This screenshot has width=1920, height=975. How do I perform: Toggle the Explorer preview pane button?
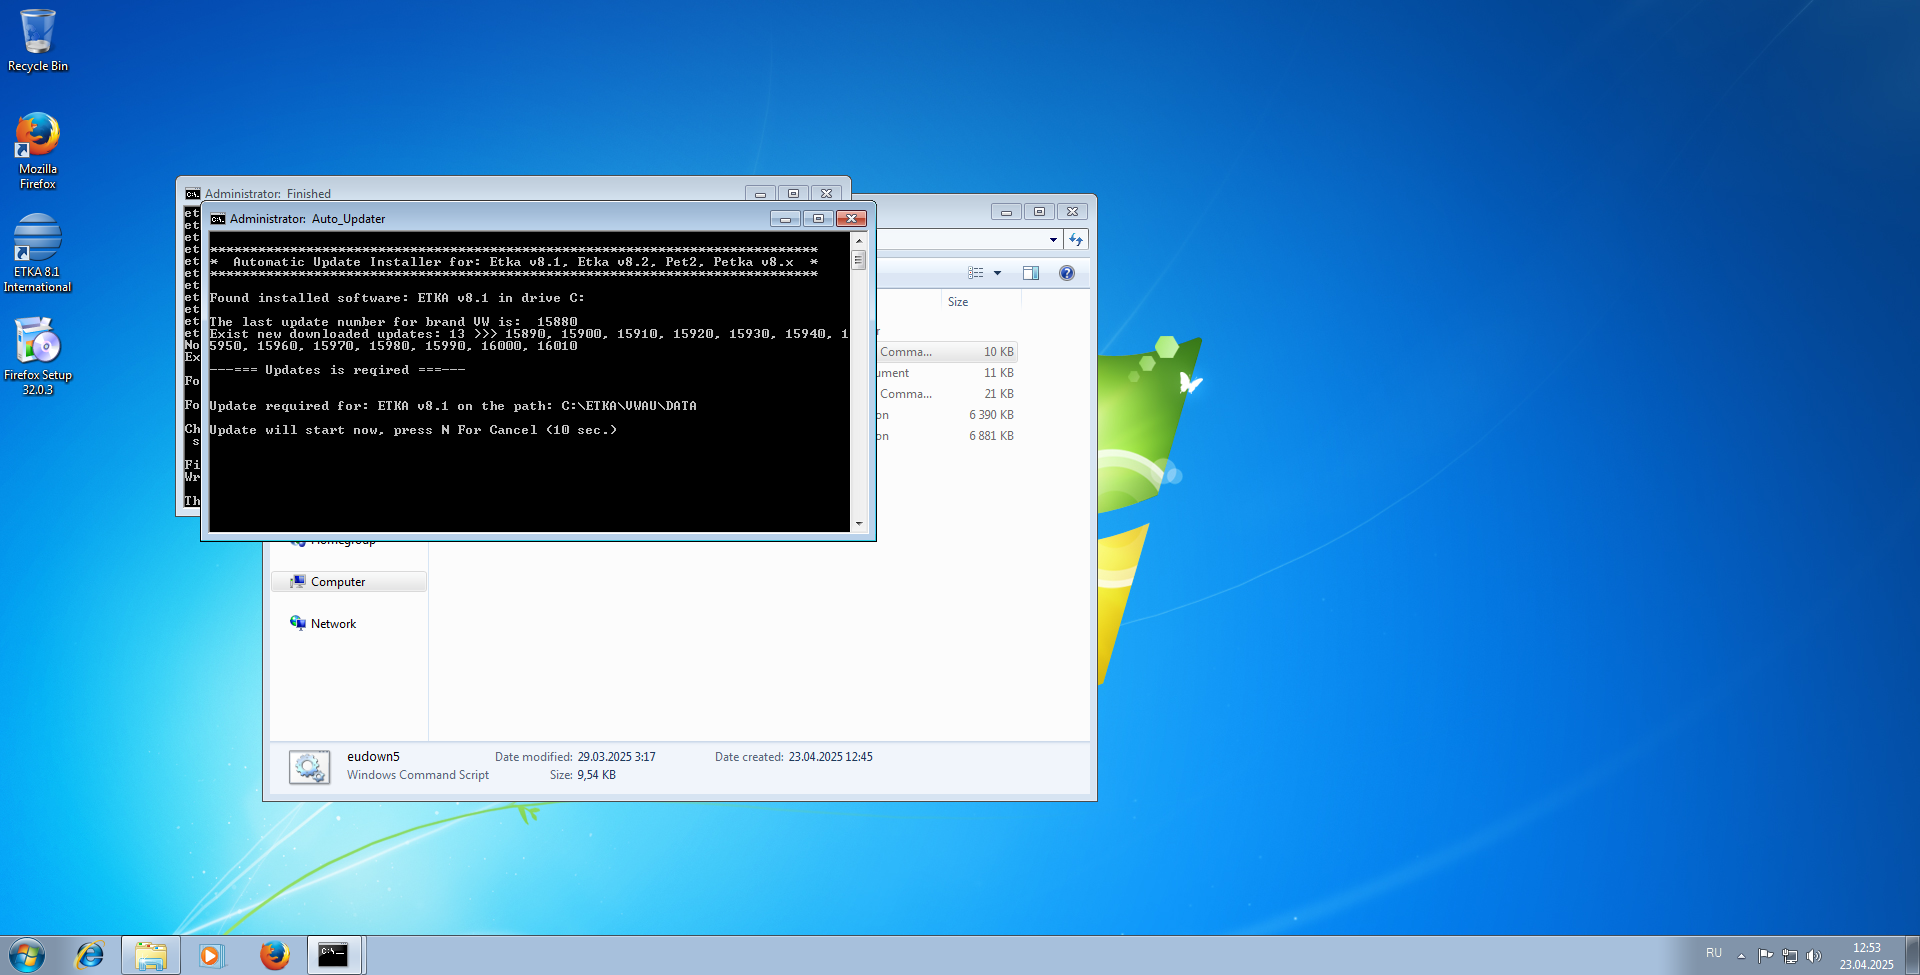pyautogui.click(x=1031, y=273)
